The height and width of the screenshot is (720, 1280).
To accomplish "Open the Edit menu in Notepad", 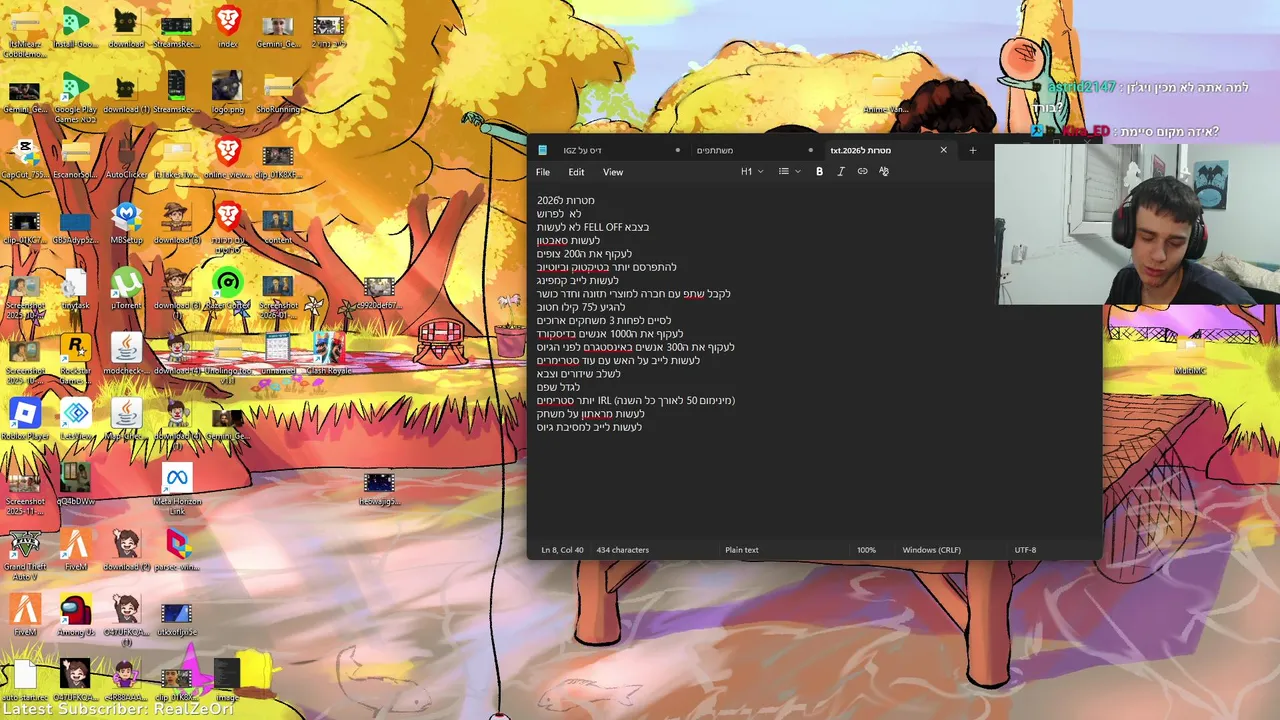I will point(576,172).
